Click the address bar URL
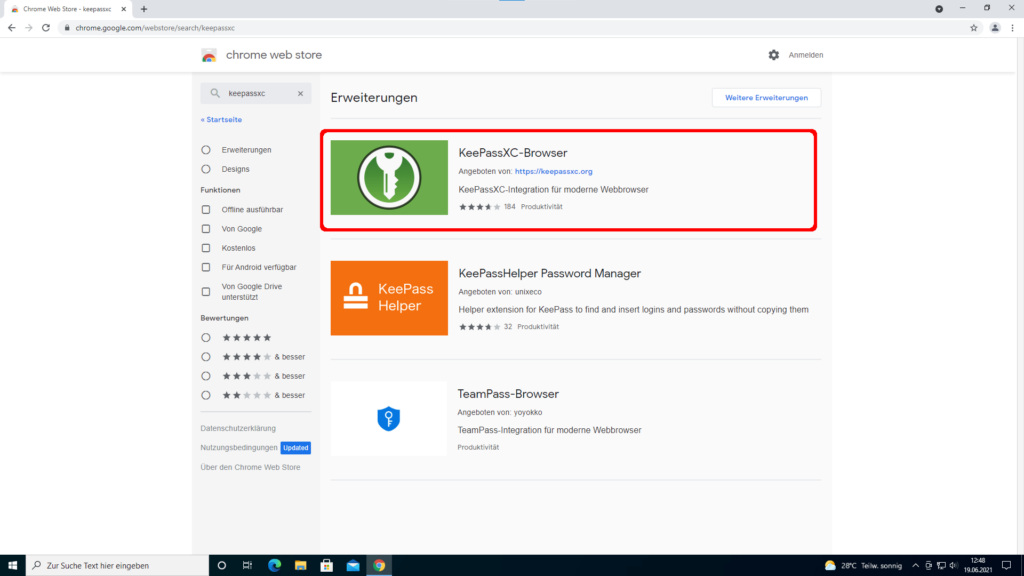Viewport: 1024px width, 576px height. point(155,28)
